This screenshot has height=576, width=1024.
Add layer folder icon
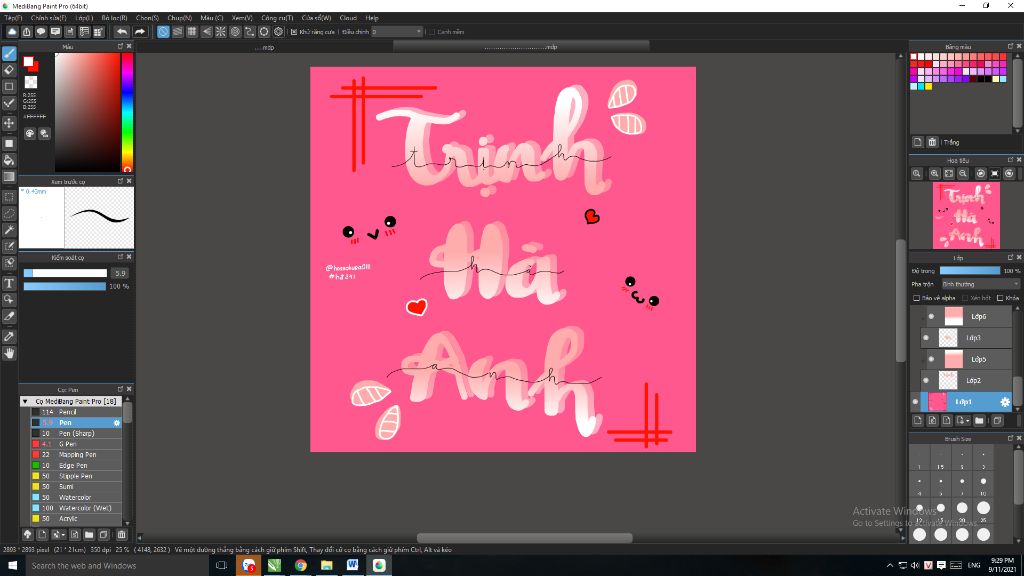[979, 421]
